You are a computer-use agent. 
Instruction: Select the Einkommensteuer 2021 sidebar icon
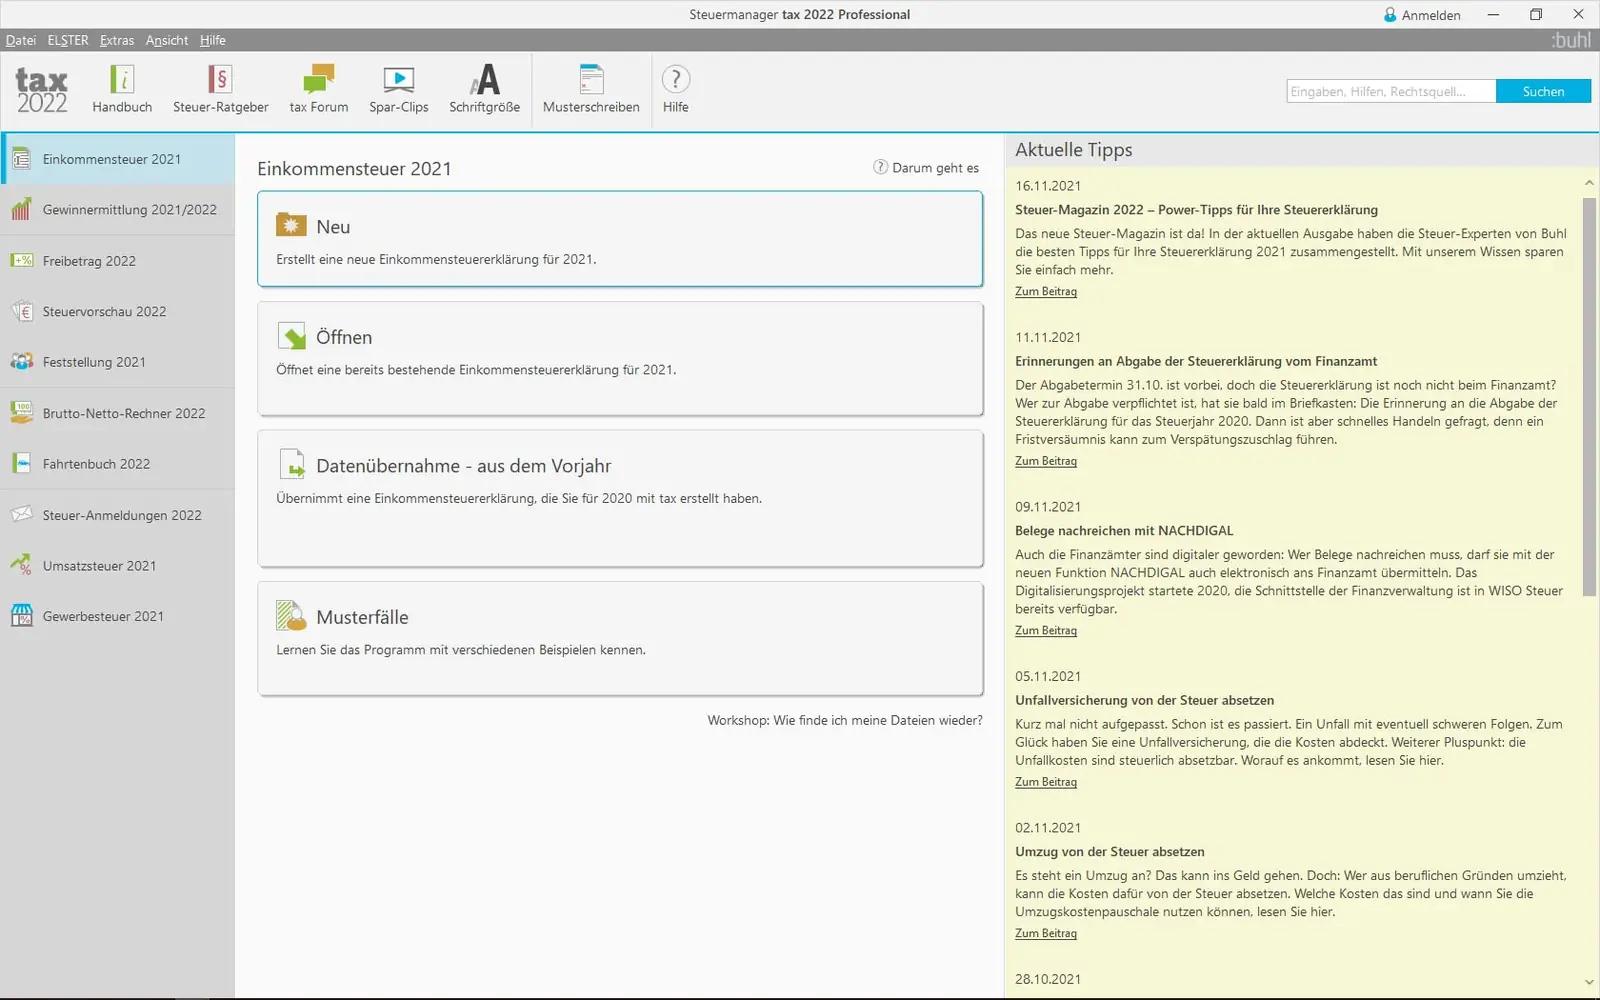[x=21, y=159]
